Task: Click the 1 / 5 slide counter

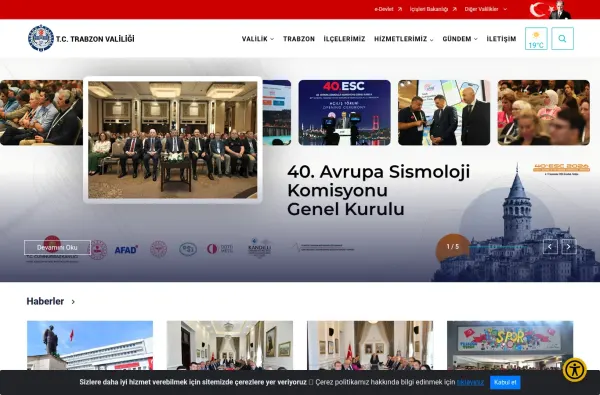Action: point(453,247)
